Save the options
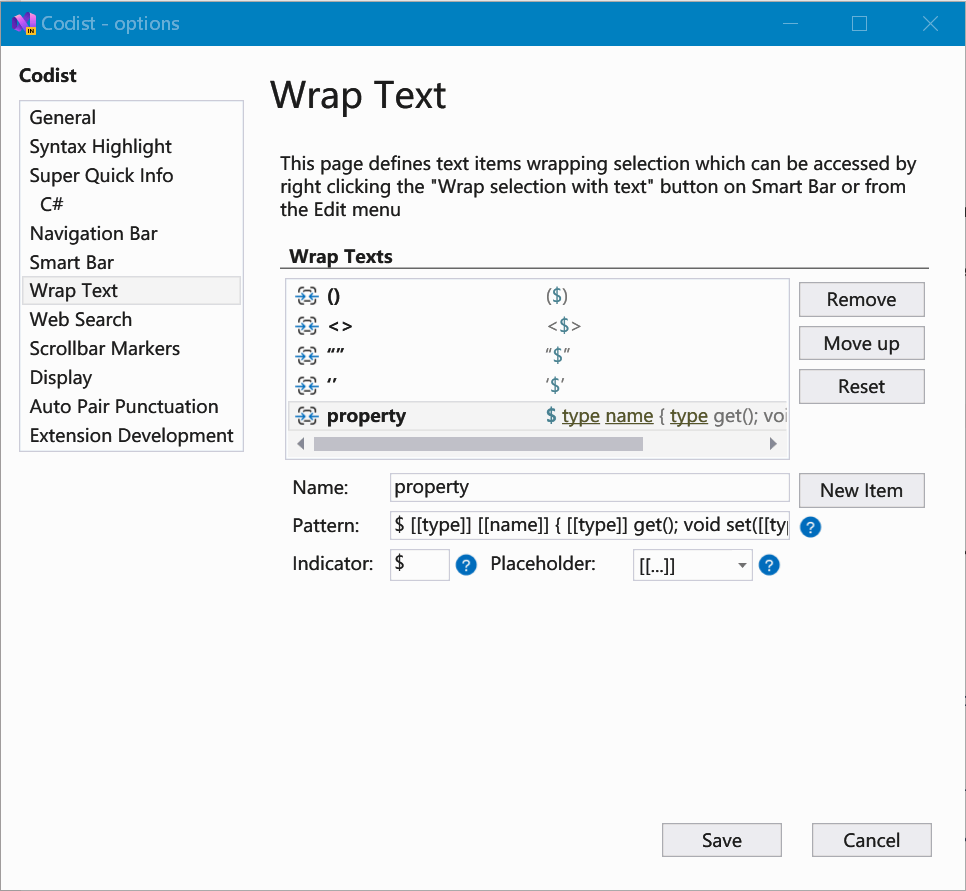 721,840
